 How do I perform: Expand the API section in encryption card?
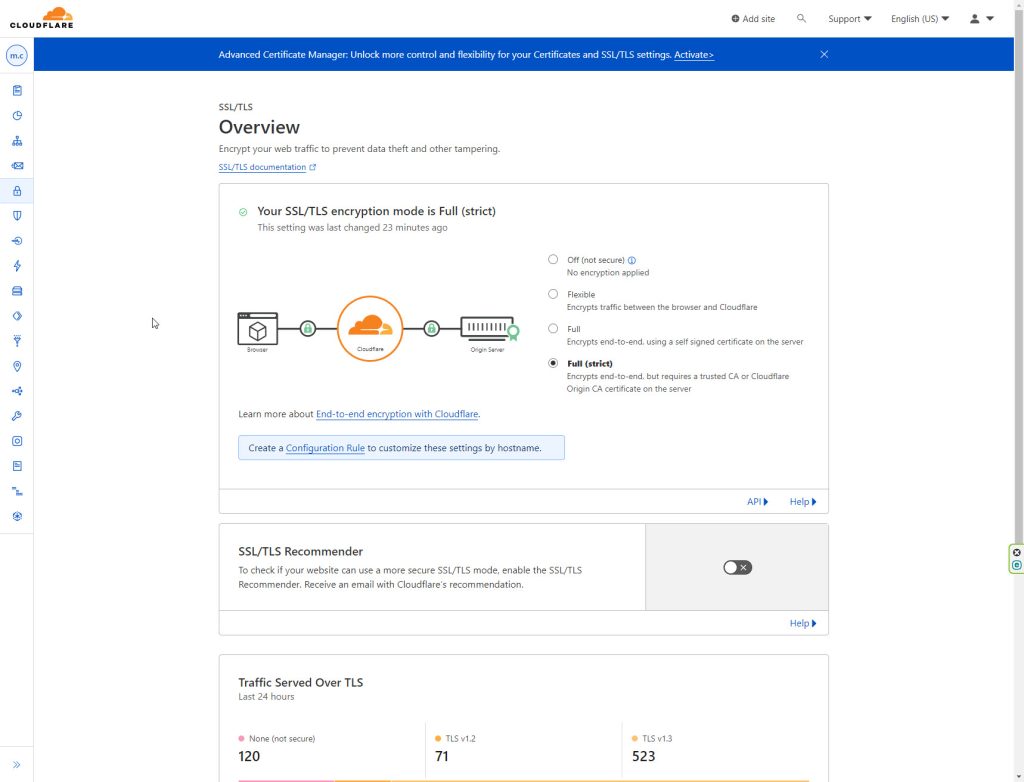point(758,502)
